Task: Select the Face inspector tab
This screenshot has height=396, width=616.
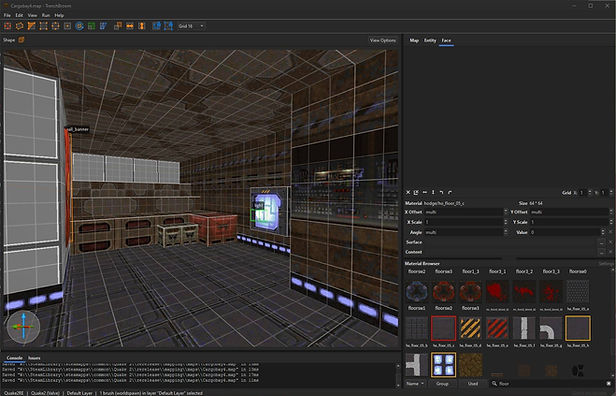Action: point(446,40)
